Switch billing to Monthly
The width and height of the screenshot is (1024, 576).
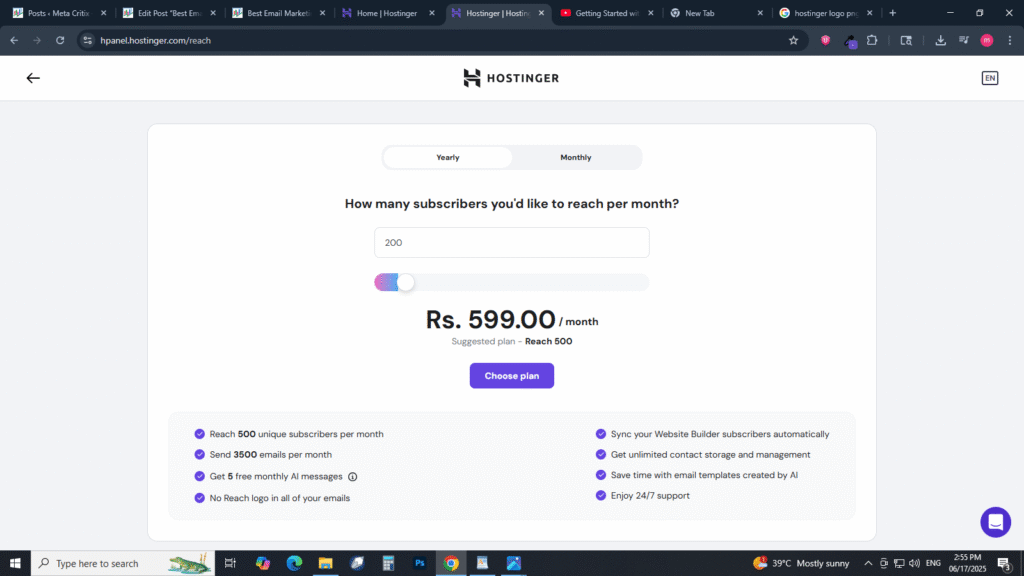coord(576,158)
